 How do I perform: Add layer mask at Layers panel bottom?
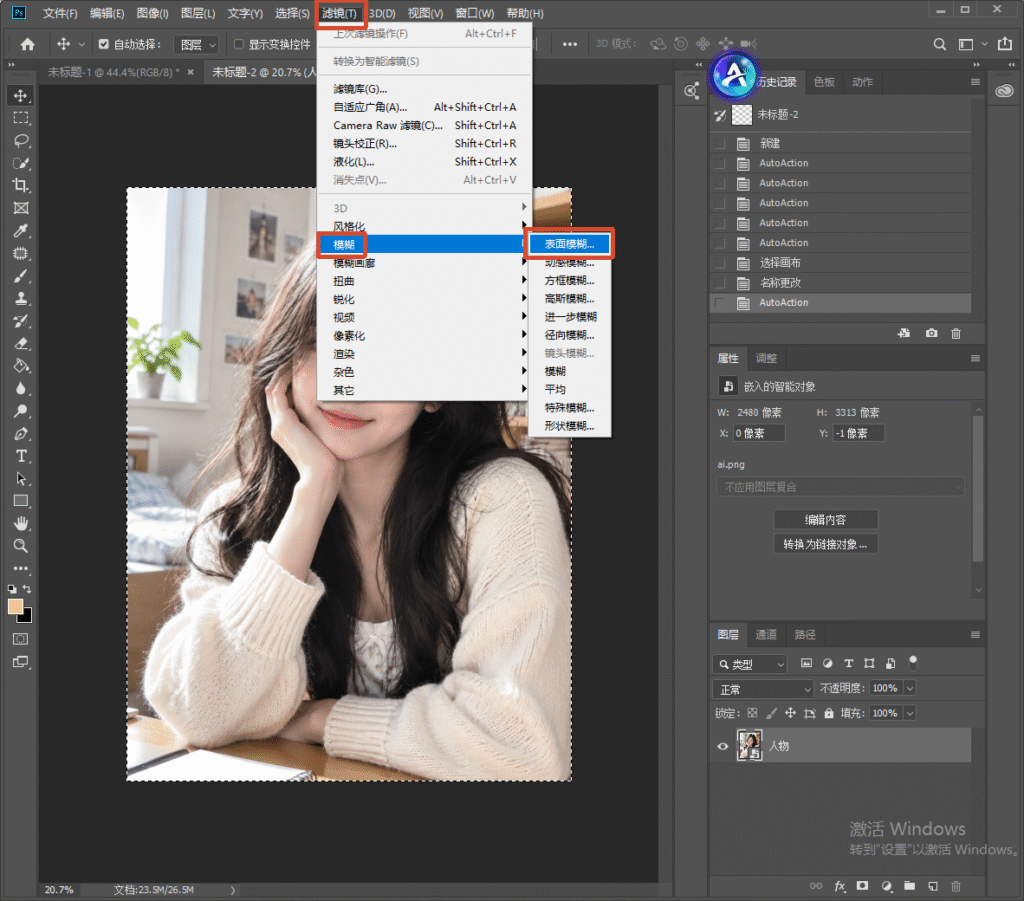click(x=862, y=886)
